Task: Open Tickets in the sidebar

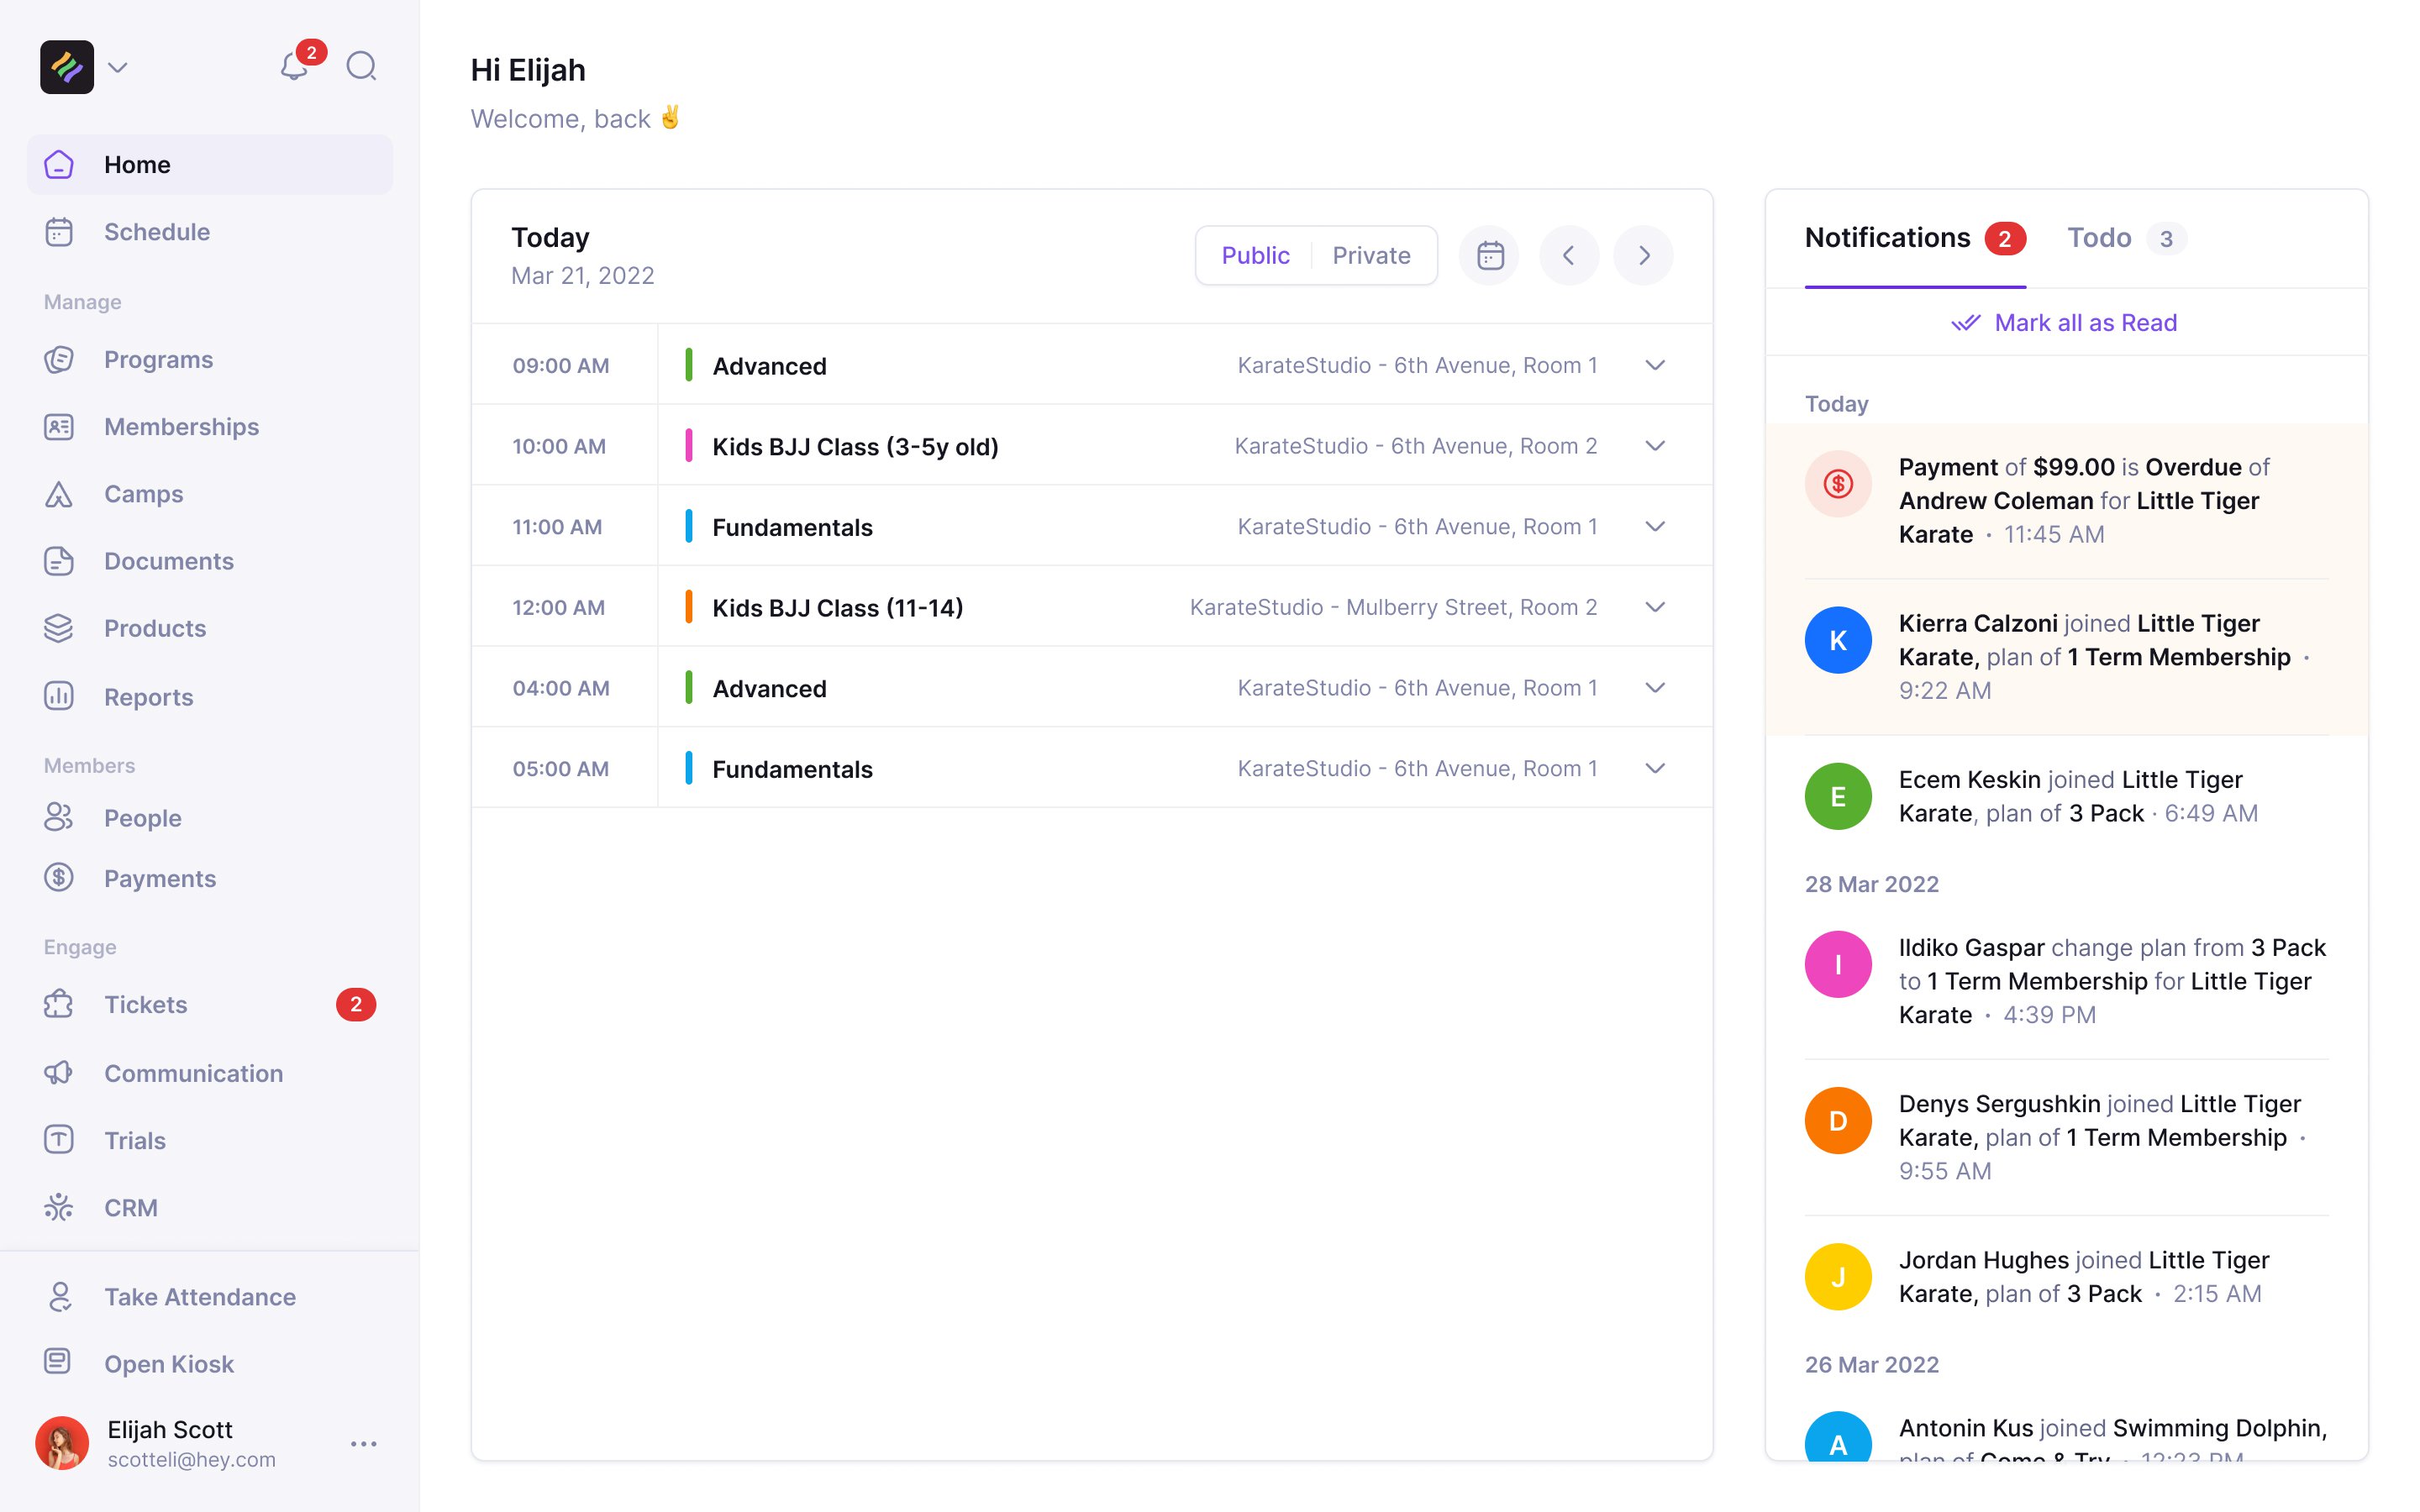Action: click(x=210, y=1004)
